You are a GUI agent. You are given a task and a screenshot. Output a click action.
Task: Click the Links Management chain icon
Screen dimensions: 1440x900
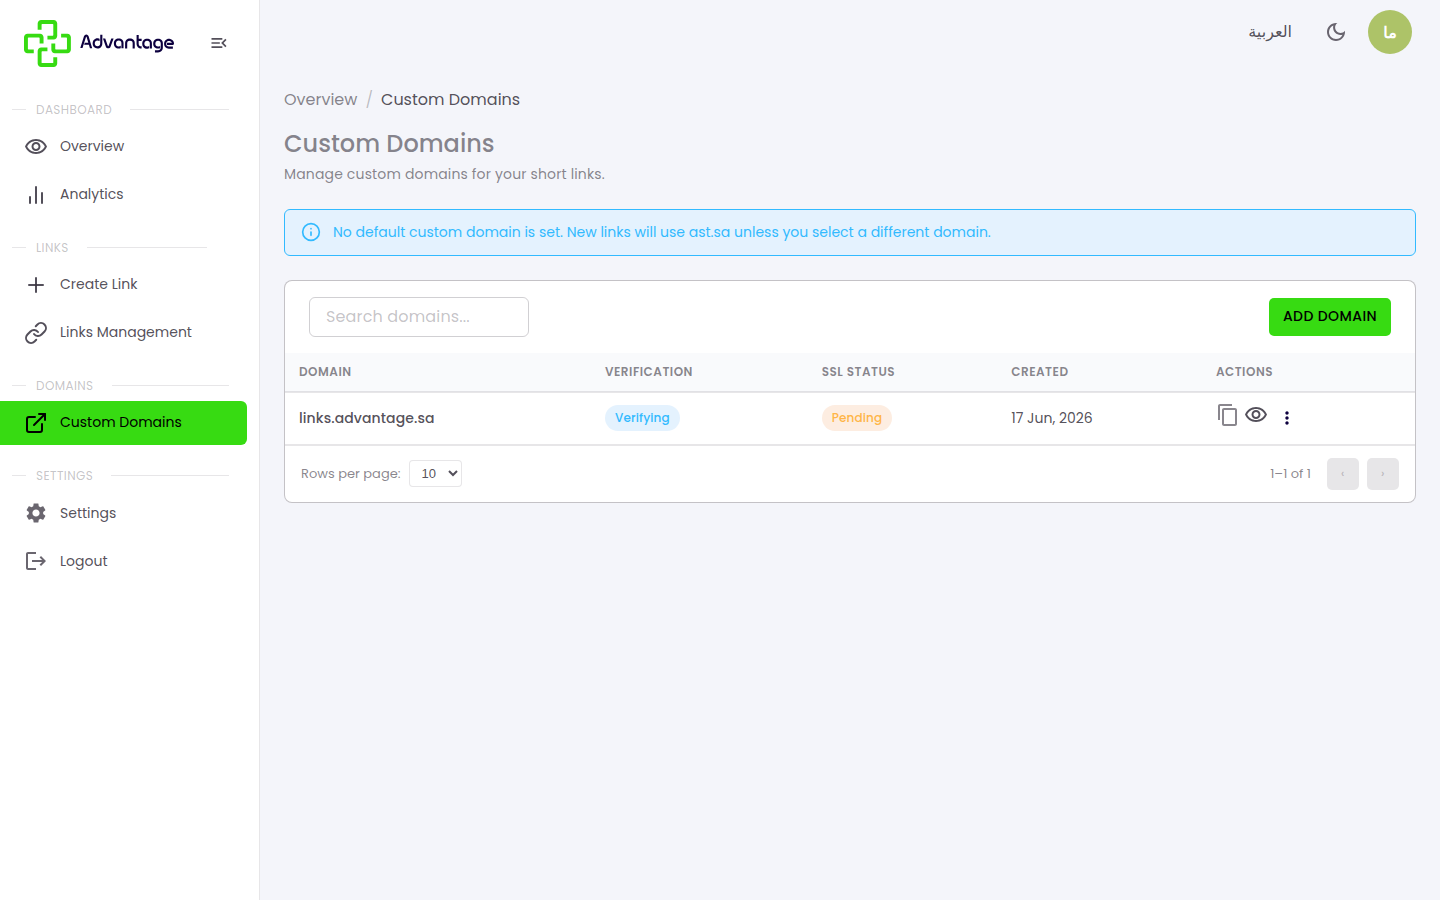36,332
